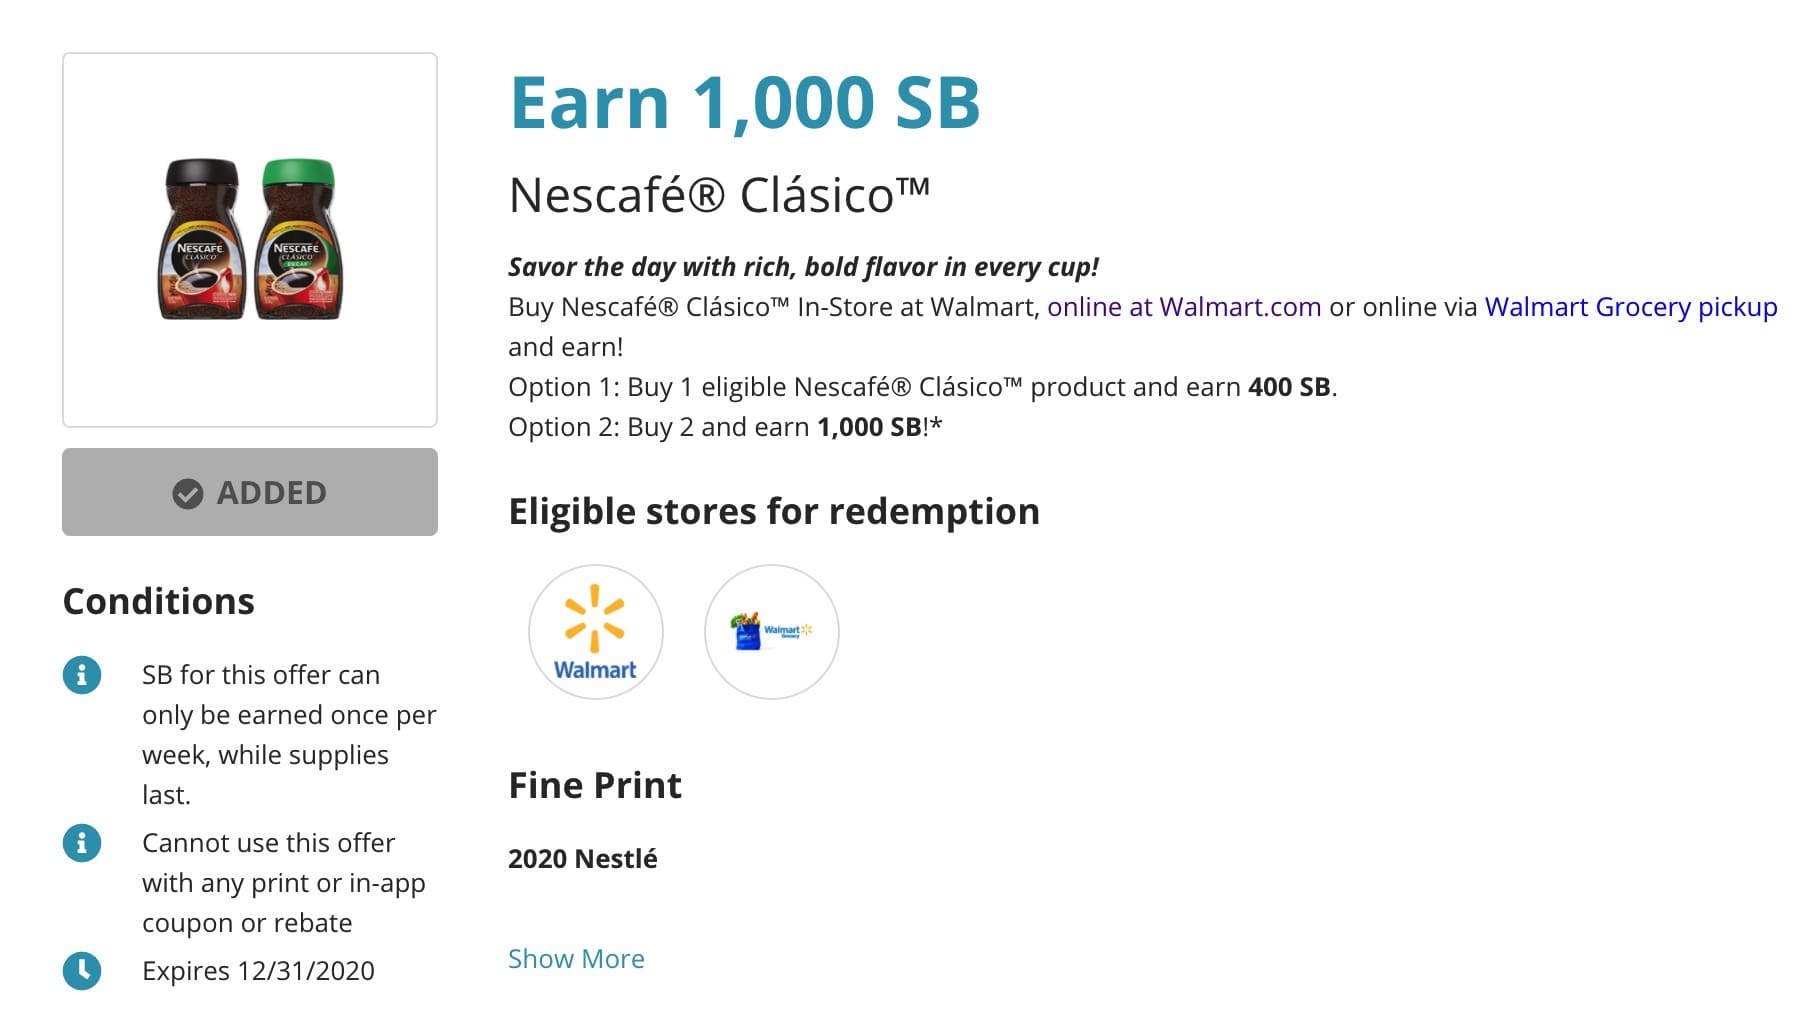Click the Nescafé Clásico product image
The width and height of the screenshot is (1810, 1014).
[x=250, y=240]
